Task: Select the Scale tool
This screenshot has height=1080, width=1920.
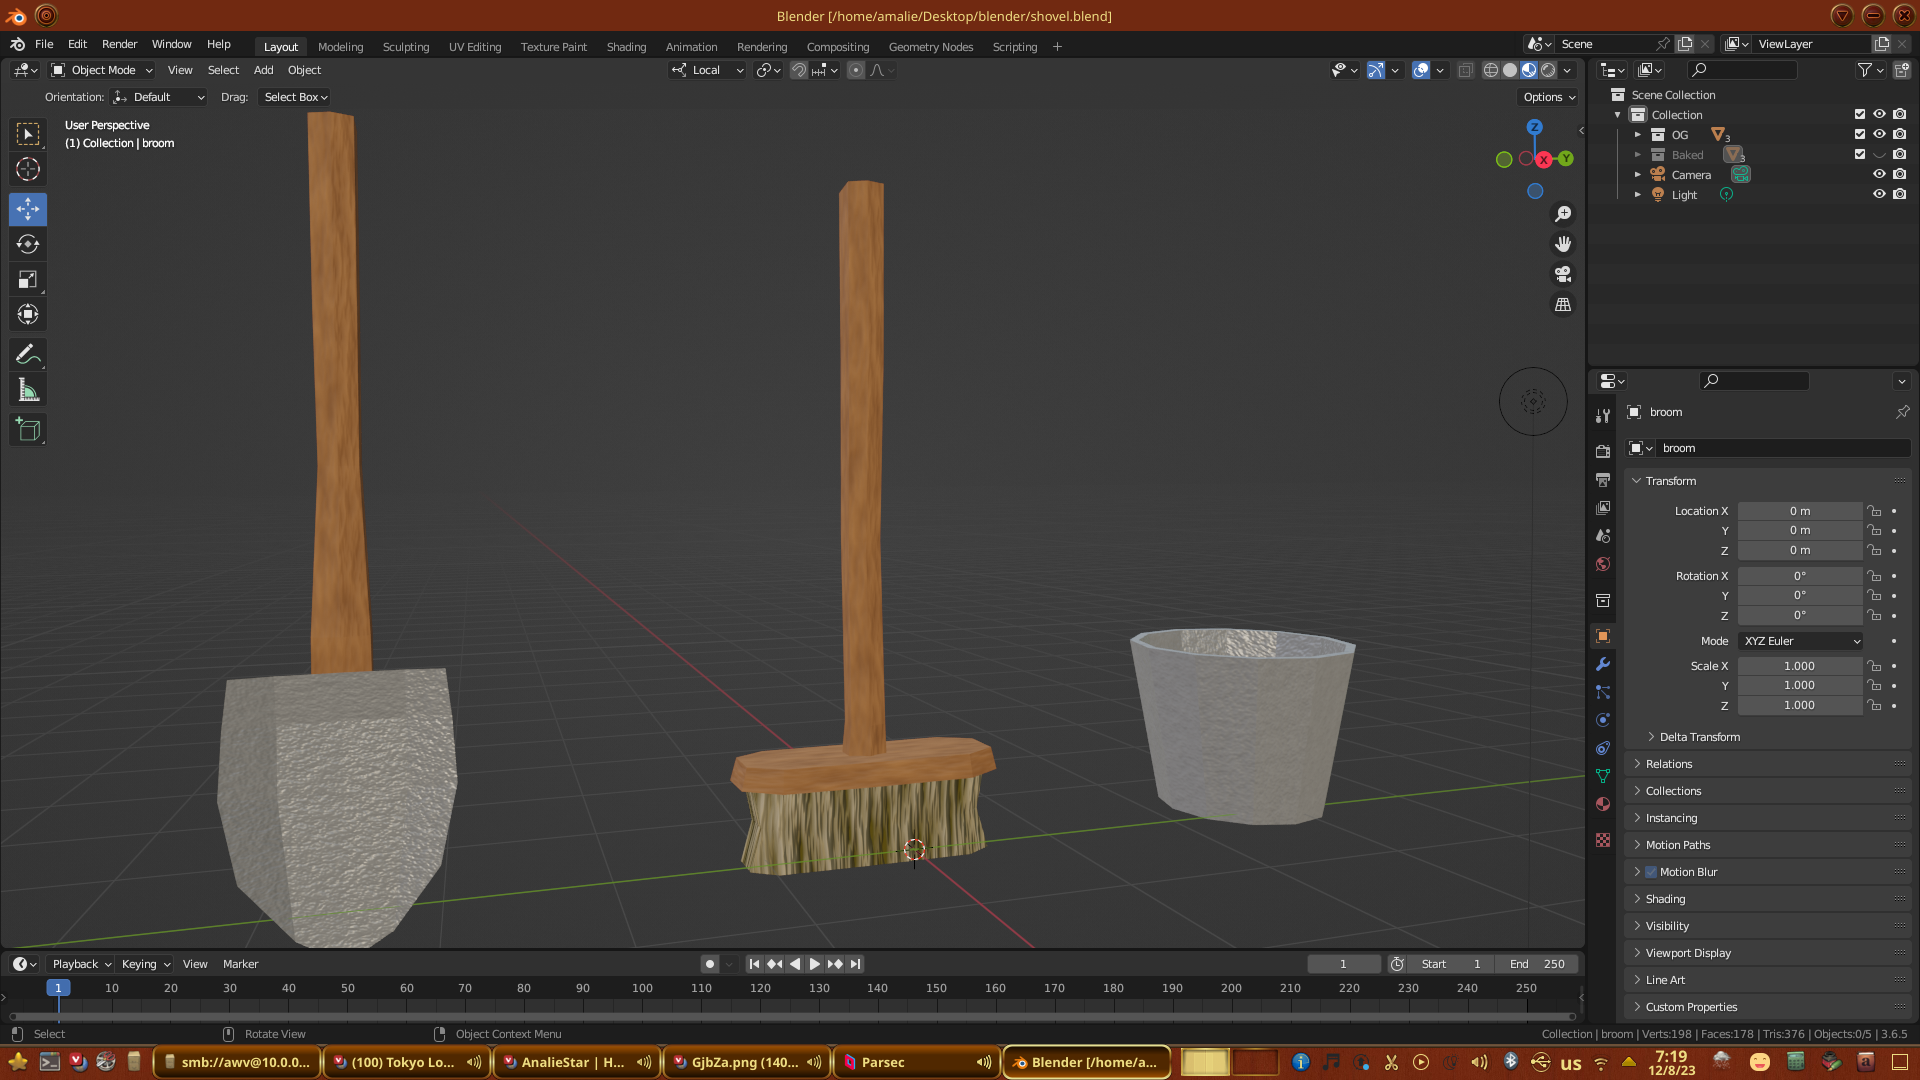Action: [28, 280]
